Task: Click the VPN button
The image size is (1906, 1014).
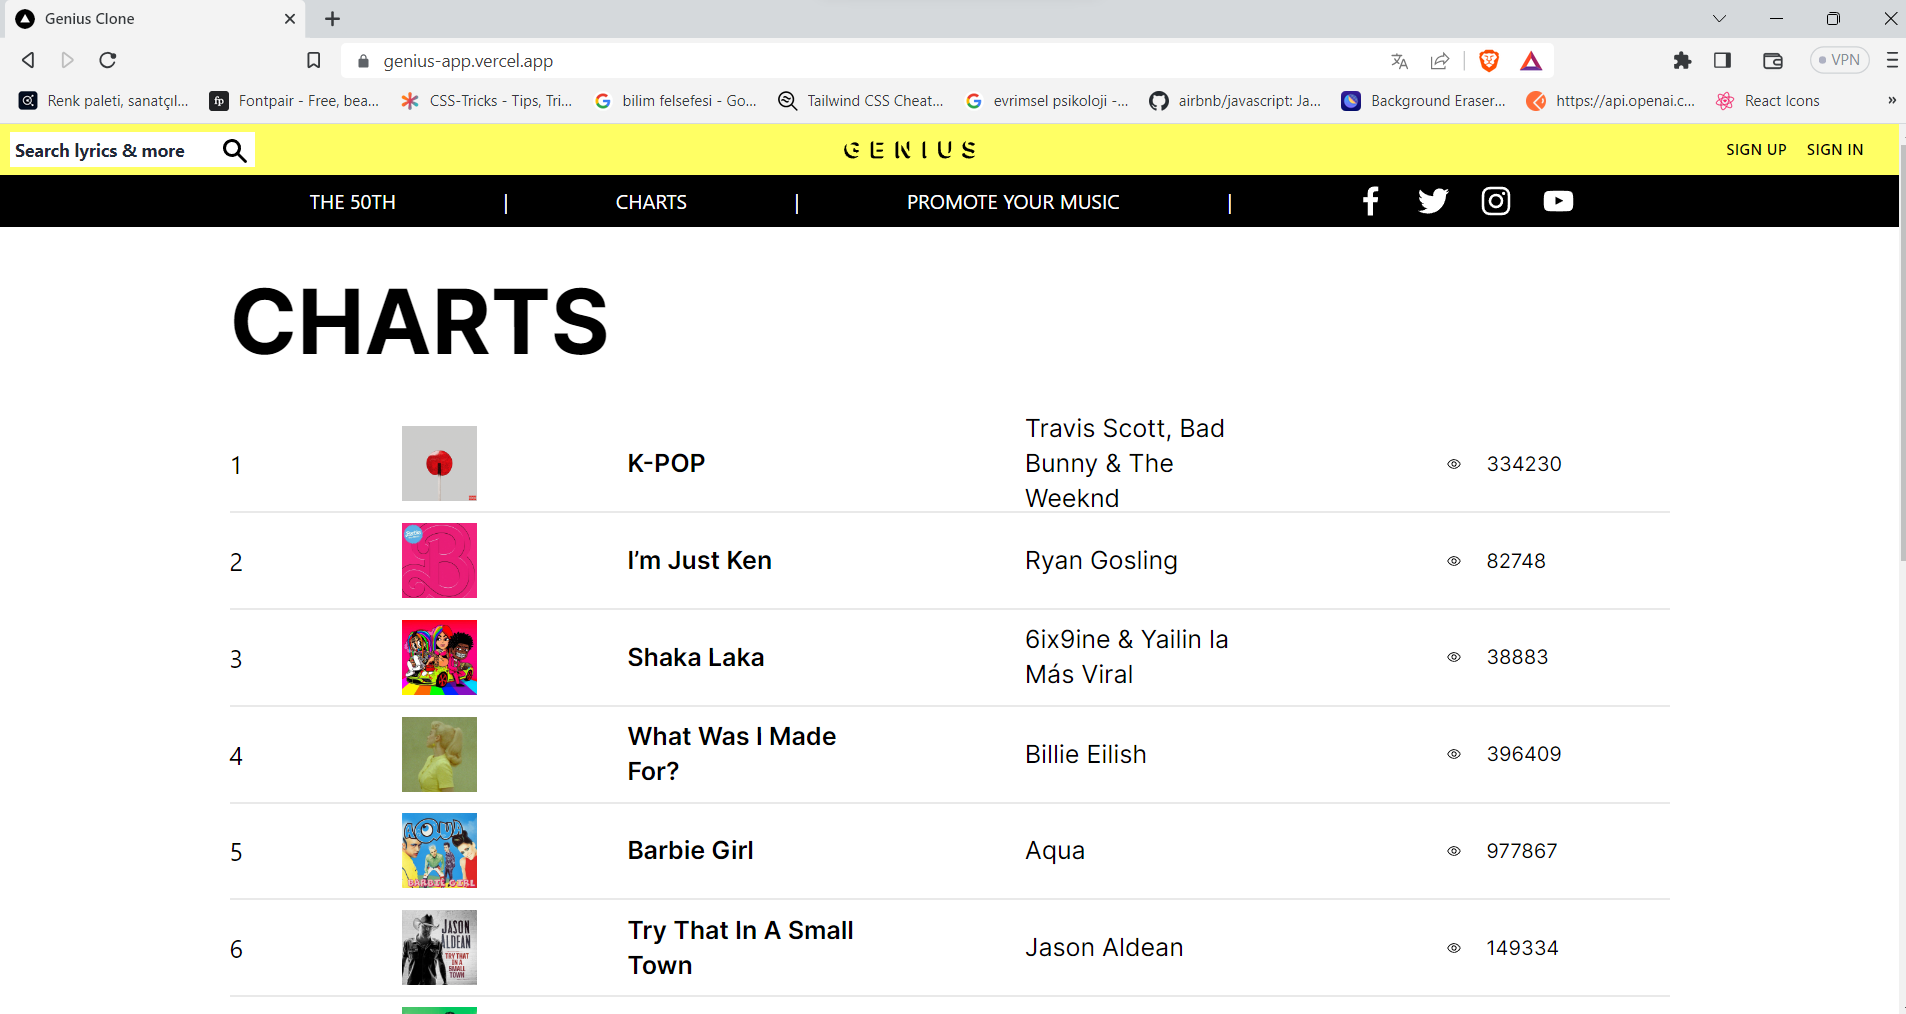Action: point(1839,60)
